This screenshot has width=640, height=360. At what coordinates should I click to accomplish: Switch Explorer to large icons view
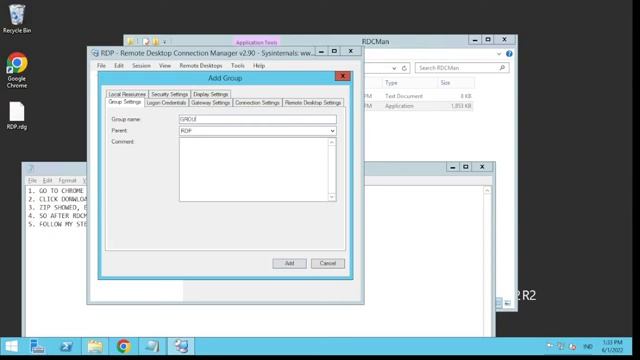508,303
